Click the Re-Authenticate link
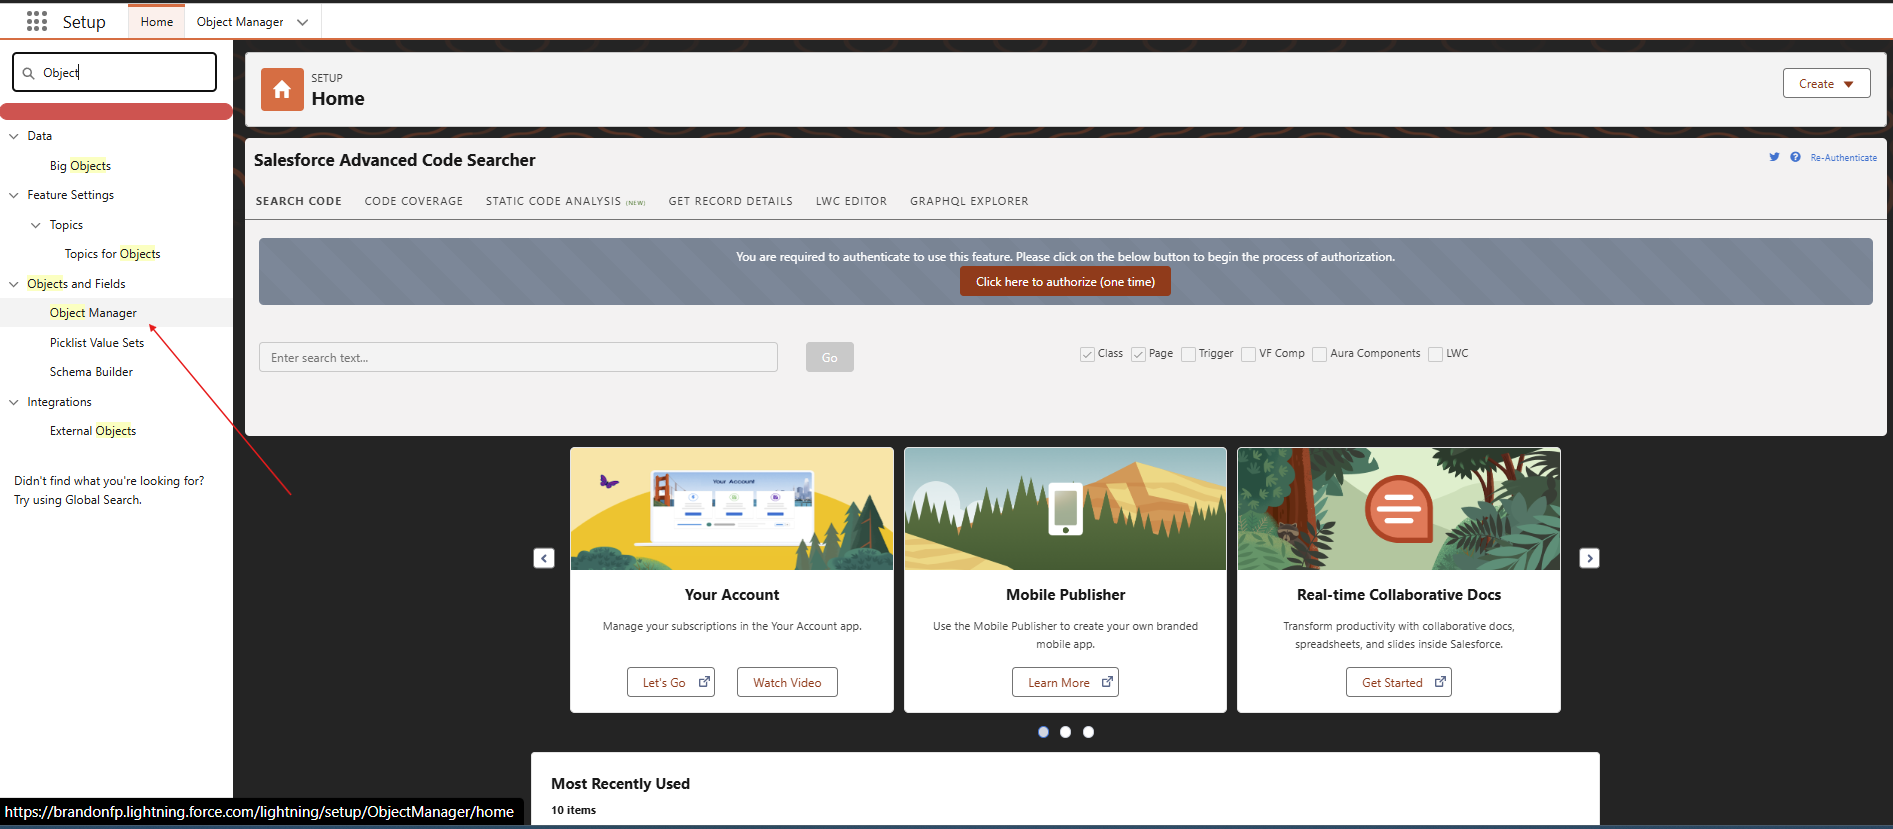1893x829 pixels. 1843,157
